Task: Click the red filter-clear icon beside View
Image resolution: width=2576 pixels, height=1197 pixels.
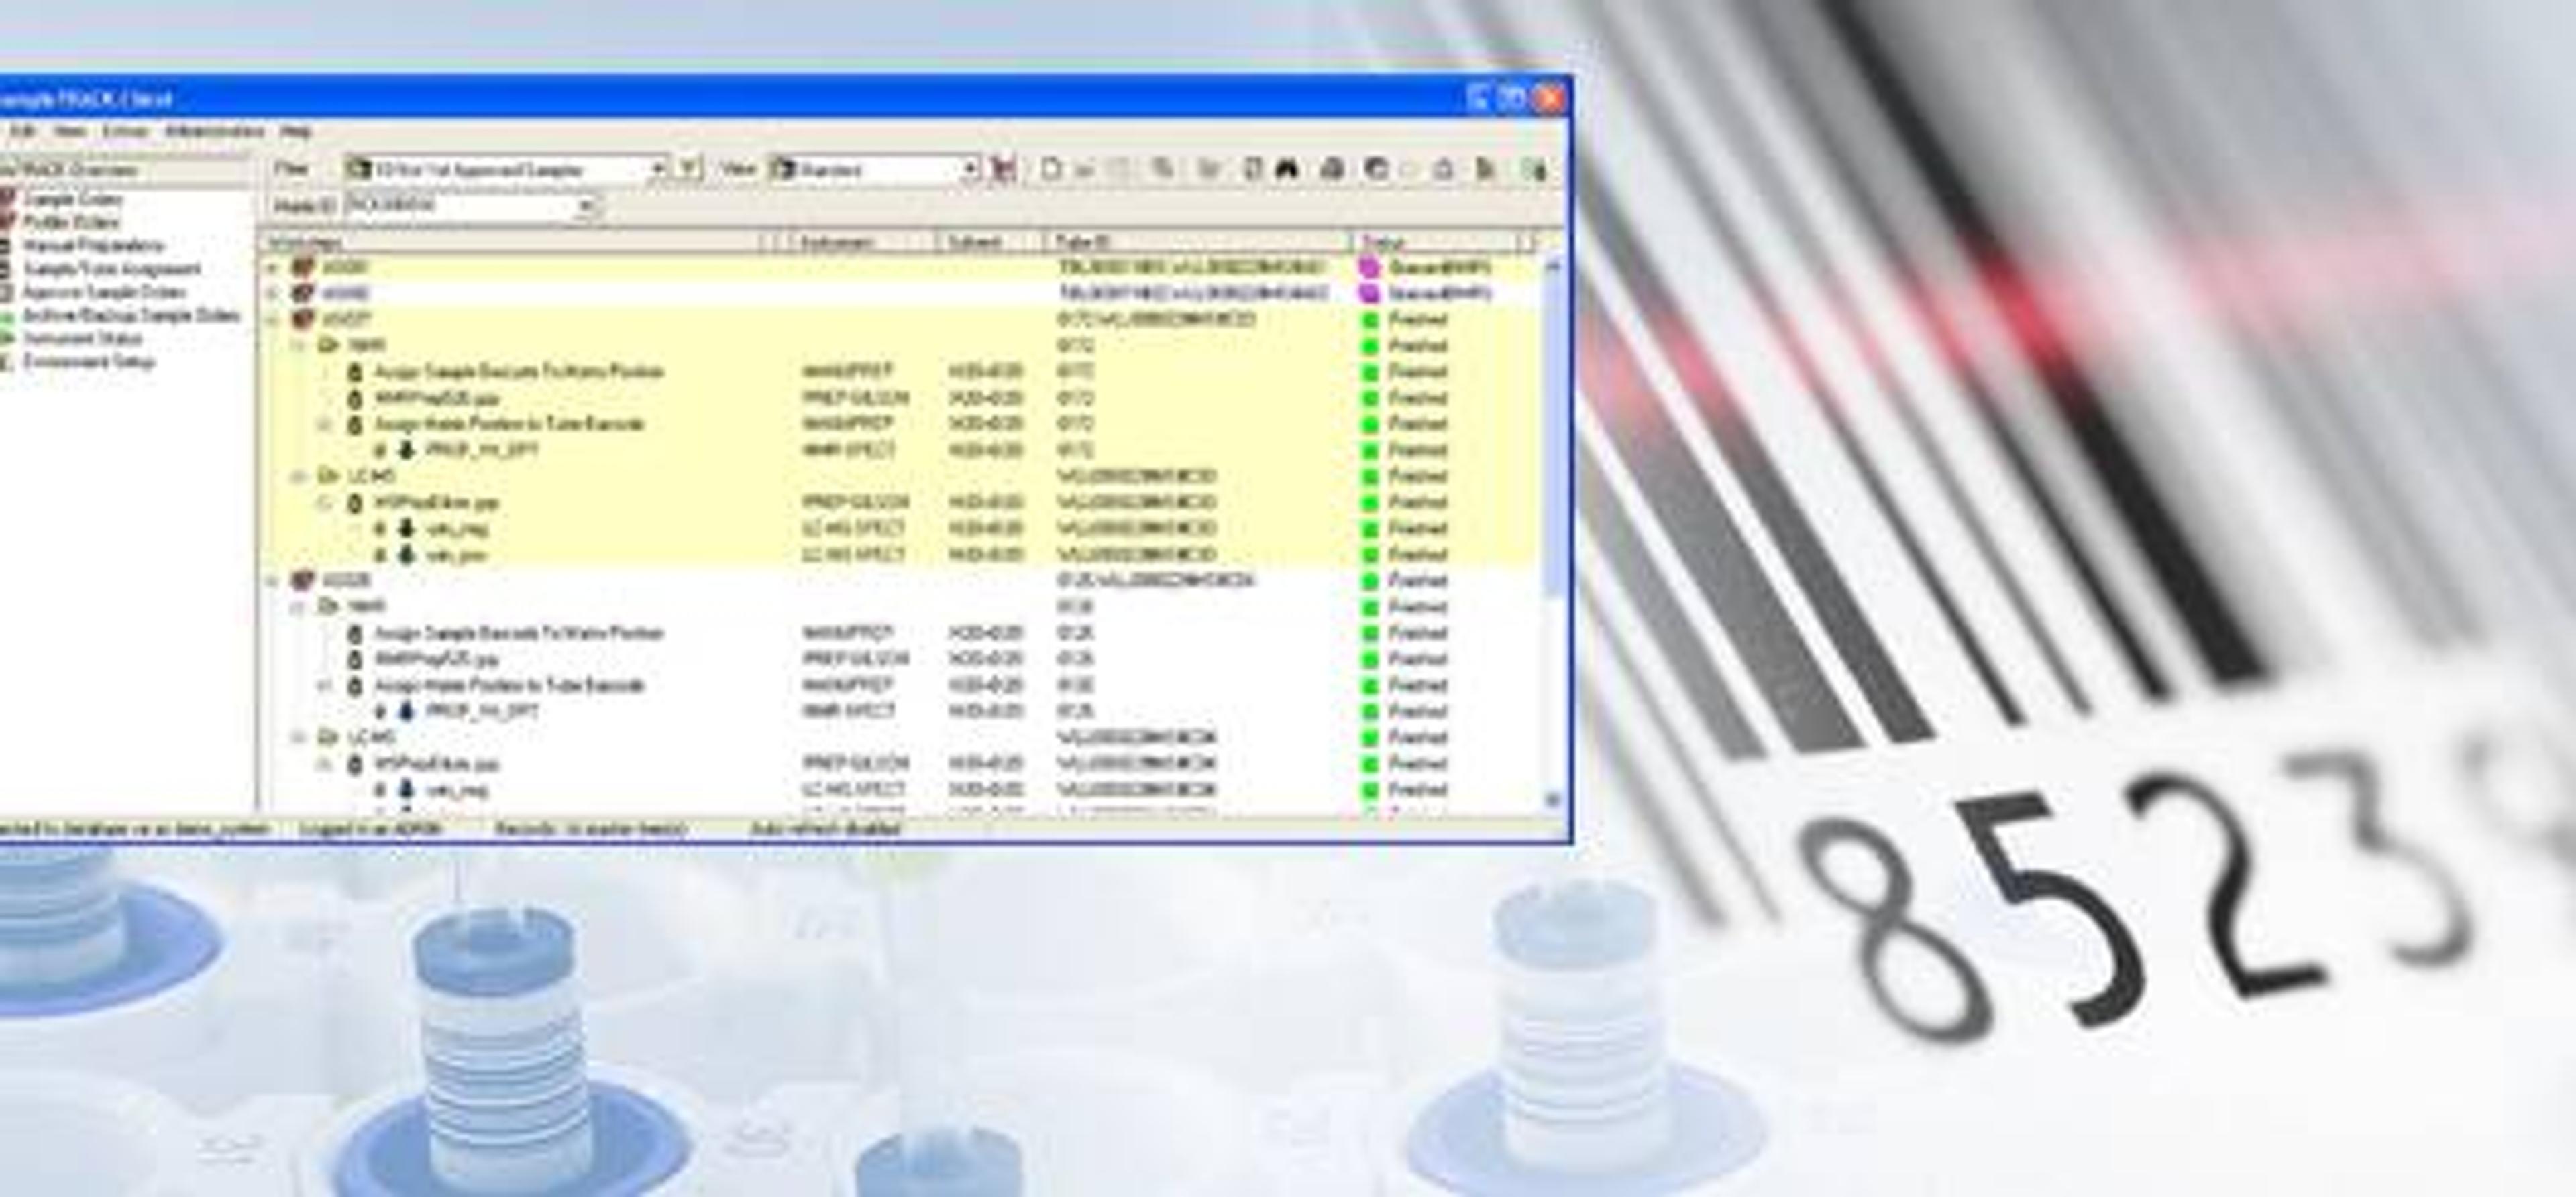Action: pos(1003,169)
